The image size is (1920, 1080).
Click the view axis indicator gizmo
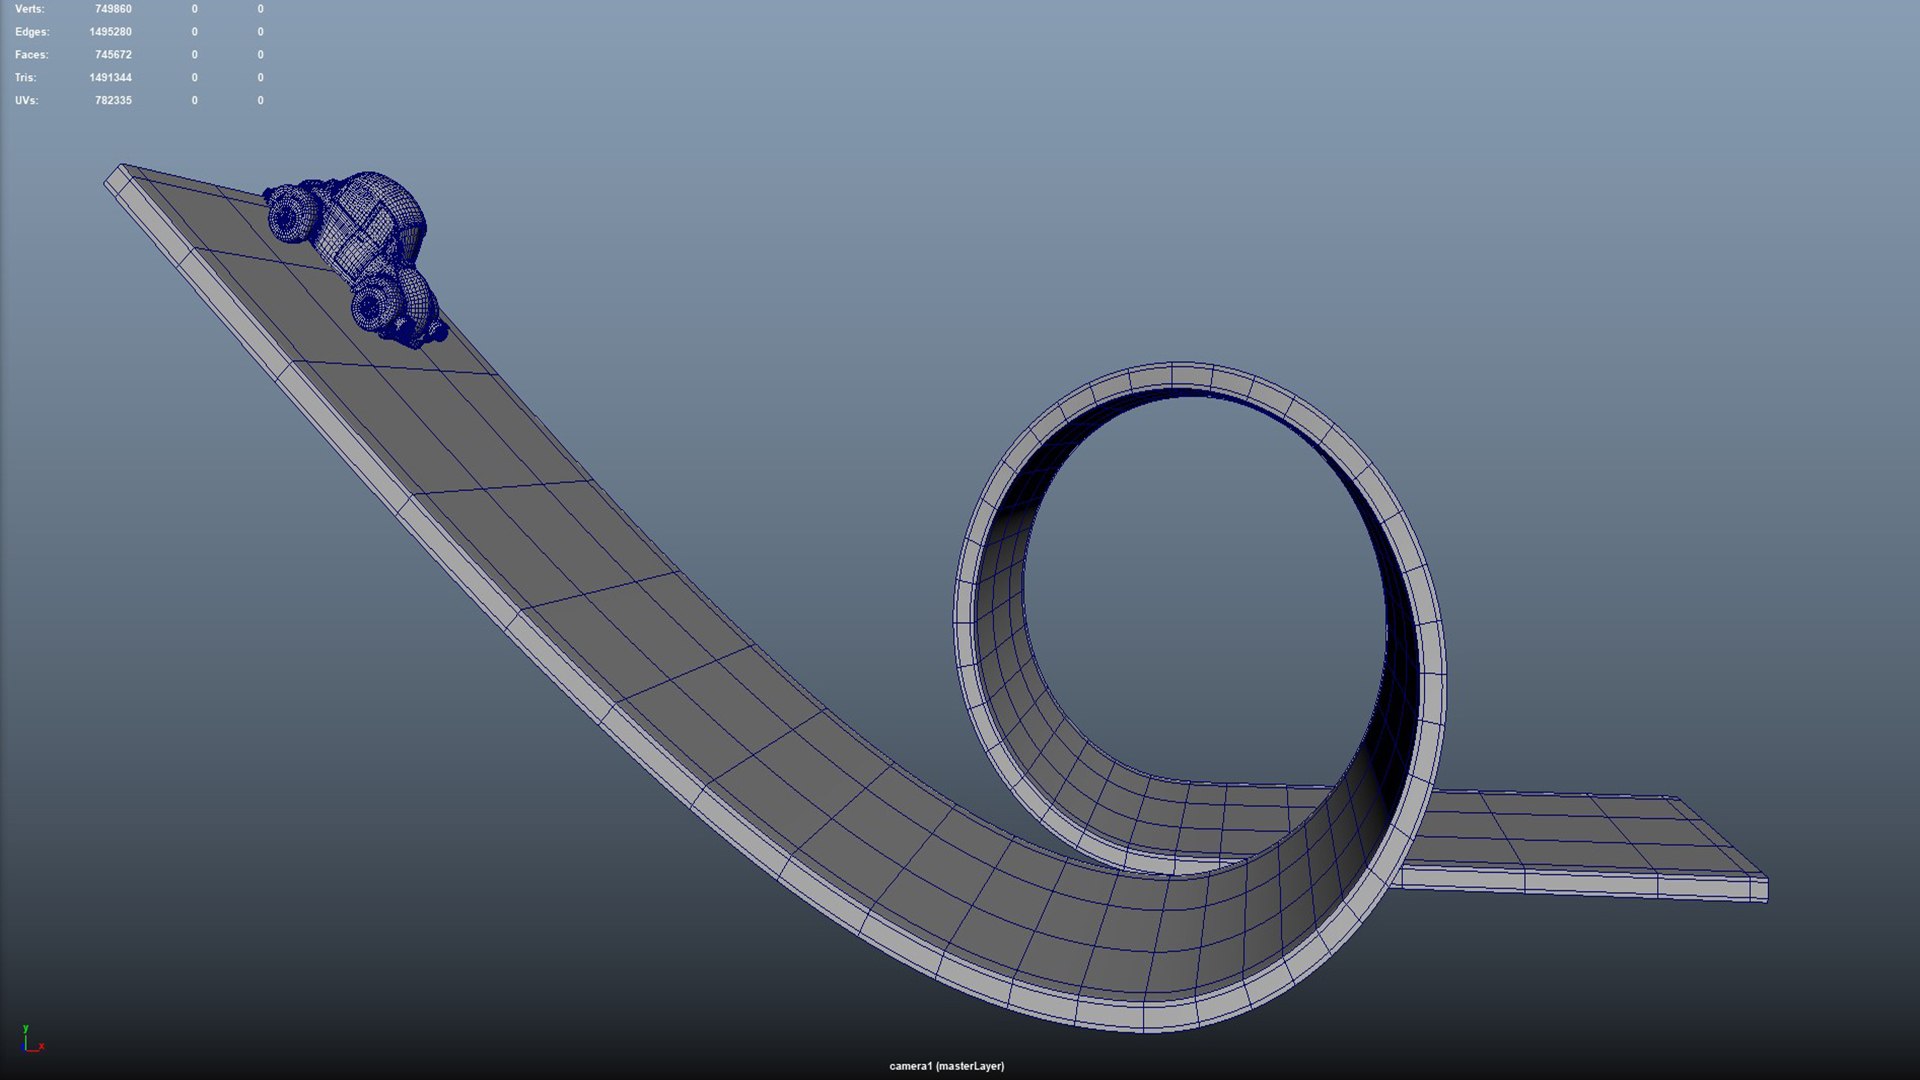click(x=31, y=1040)
